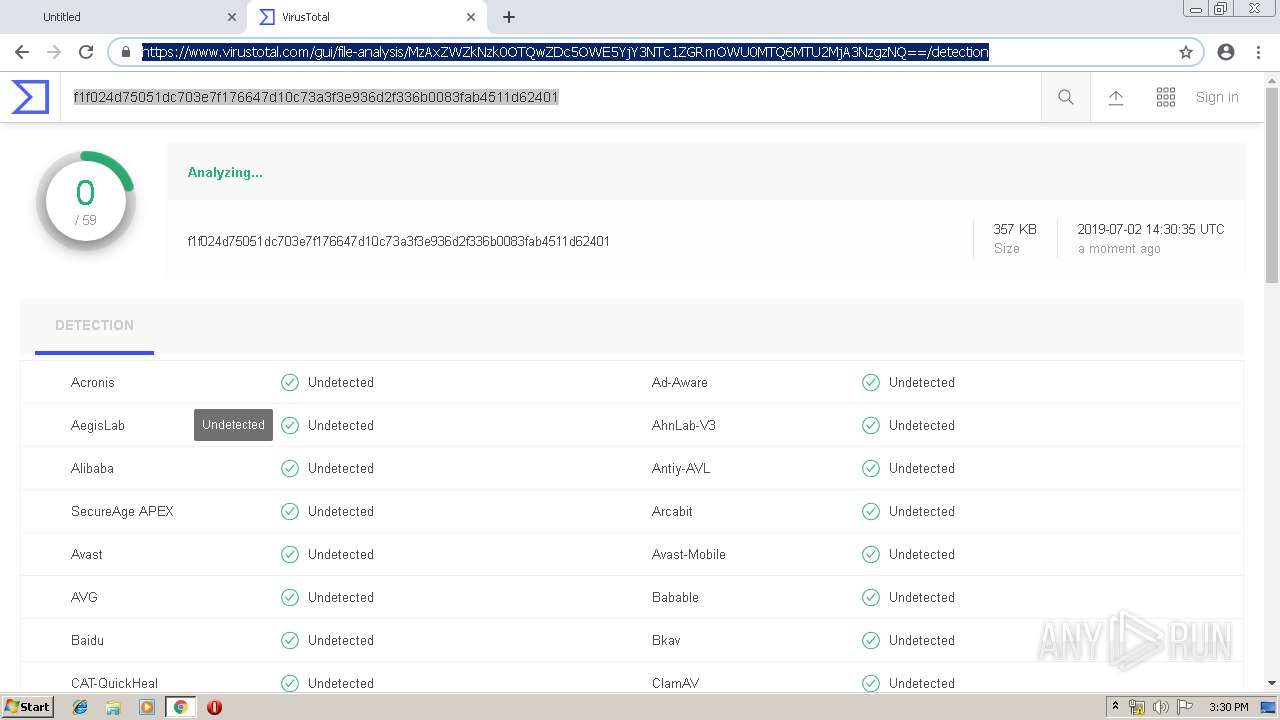This screenshot has height=720, width=1280.
Task: Click the page vertical scrollbar
Action: coord(1272,185)
